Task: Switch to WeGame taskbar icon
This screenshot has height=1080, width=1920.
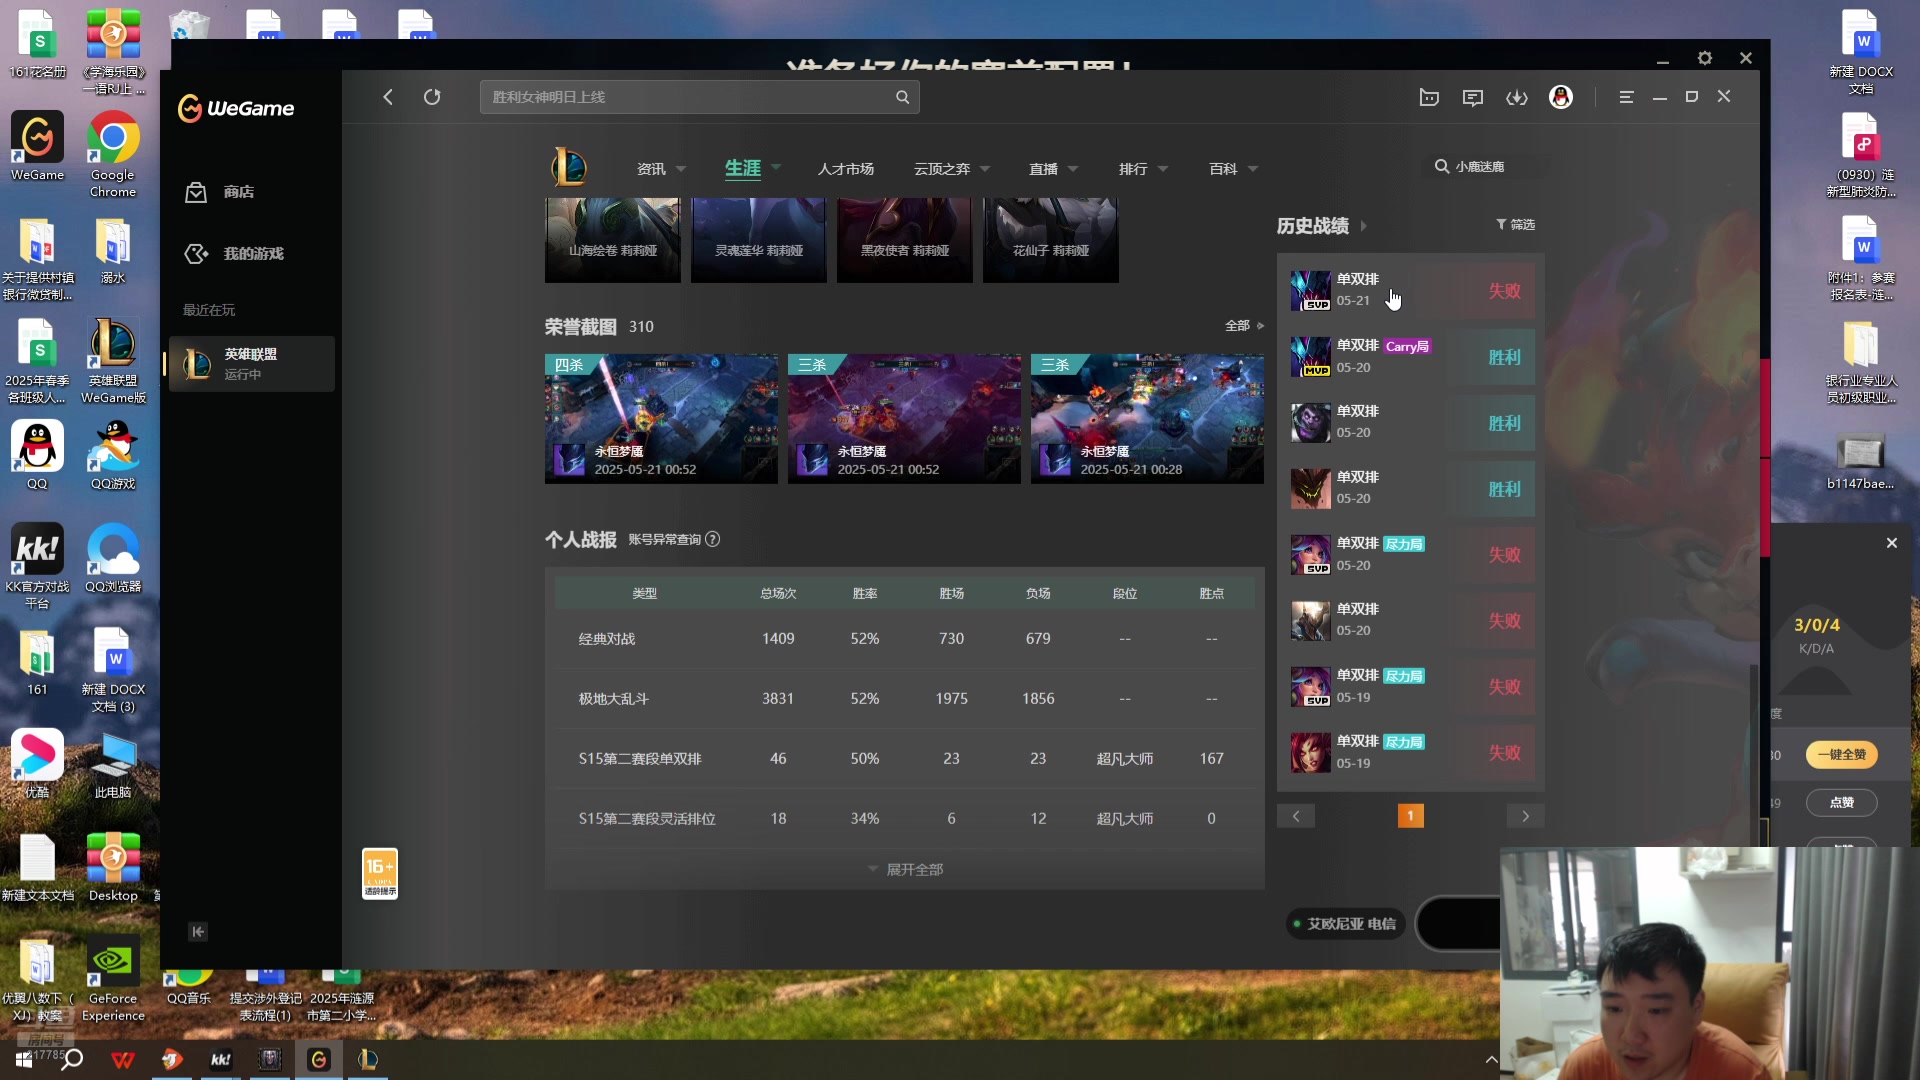Action: pos(319,1060)
